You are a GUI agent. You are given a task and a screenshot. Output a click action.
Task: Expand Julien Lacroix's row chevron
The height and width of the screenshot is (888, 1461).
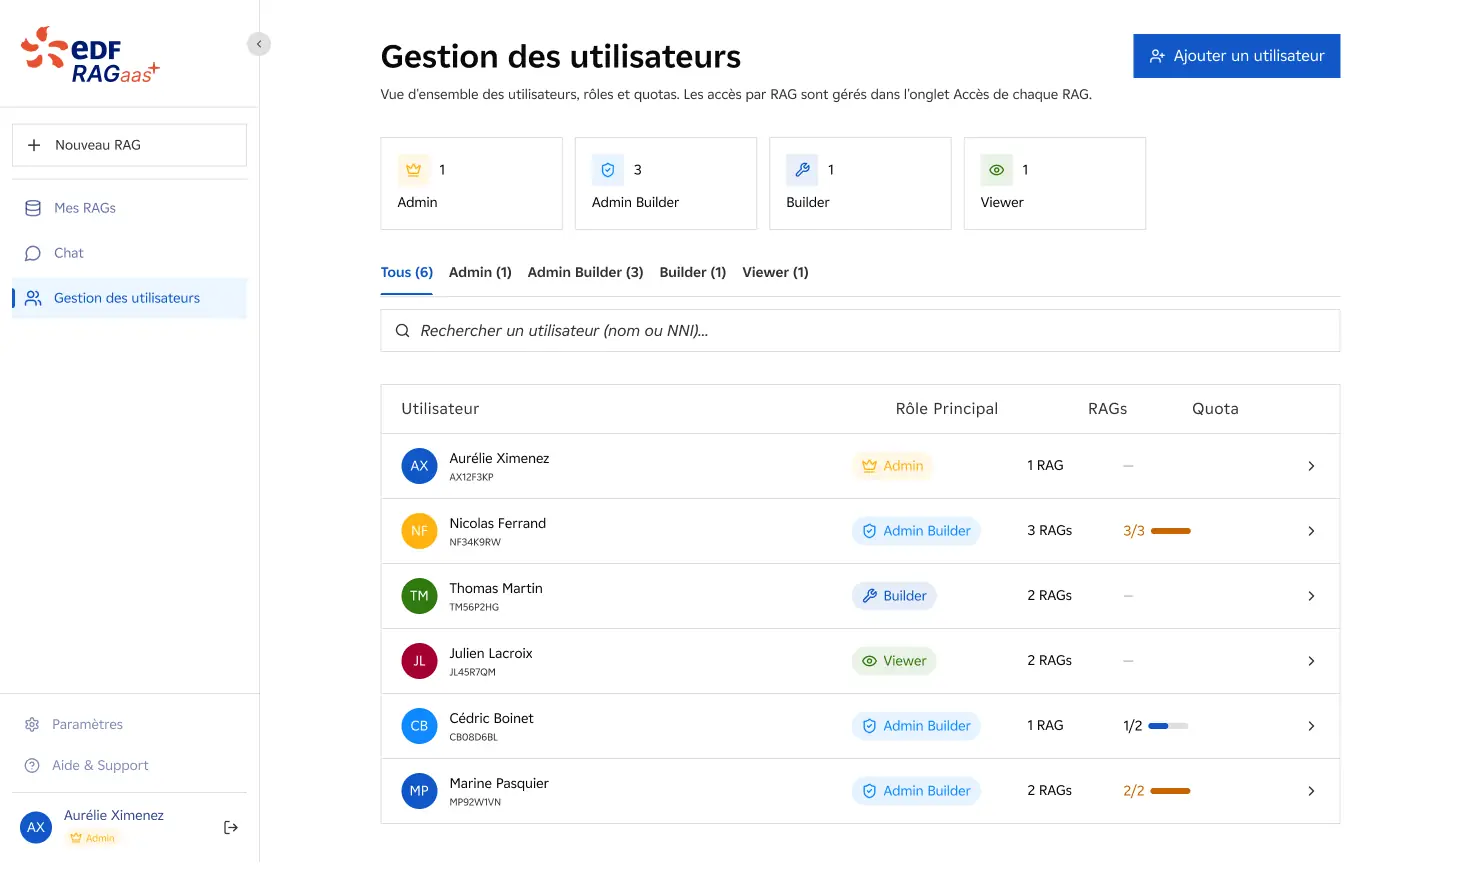(x=1311, y=661)
